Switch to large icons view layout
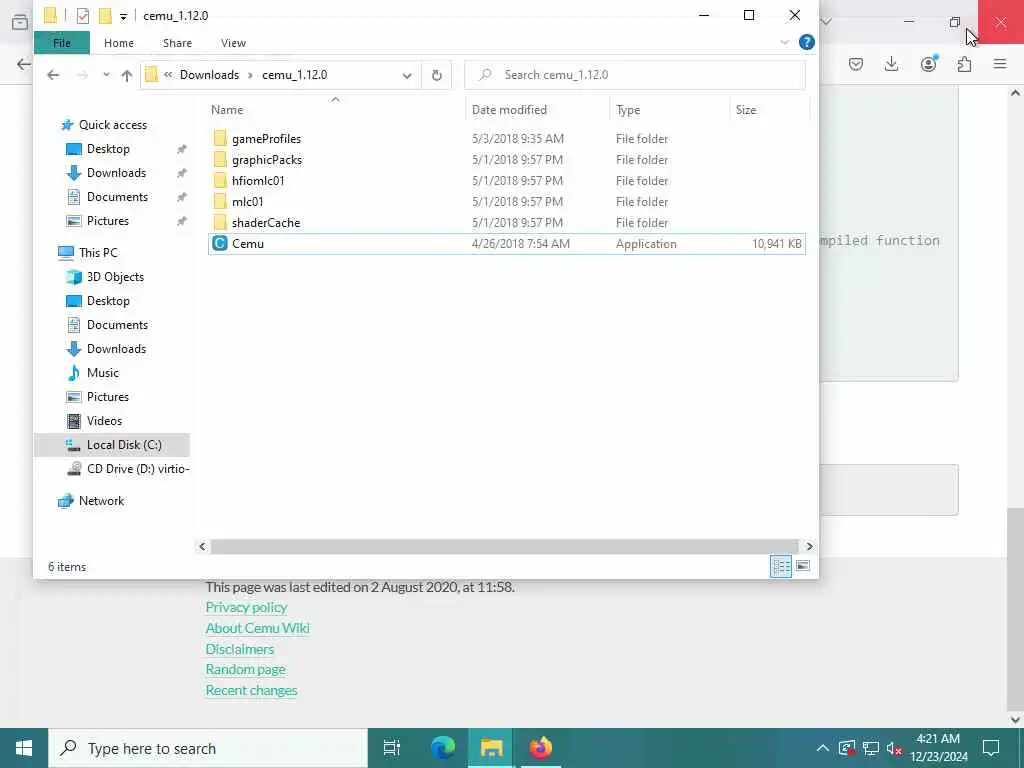Screen dimensions: 1024x768 [x=803, y=566]
